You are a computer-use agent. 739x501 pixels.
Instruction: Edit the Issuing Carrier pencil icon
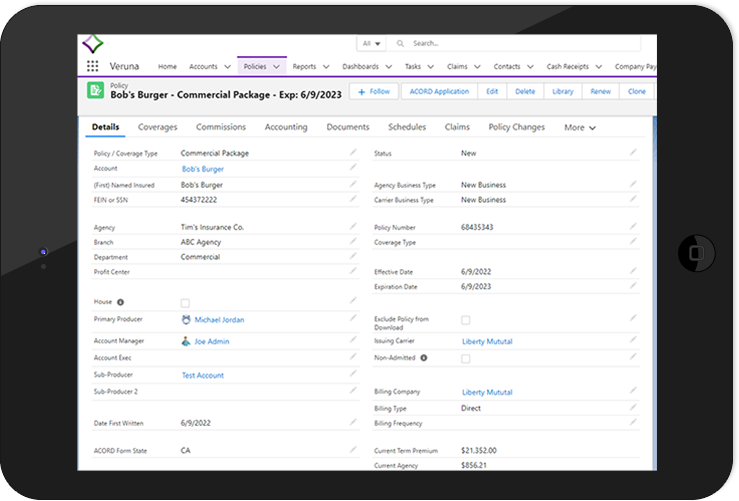633,339
